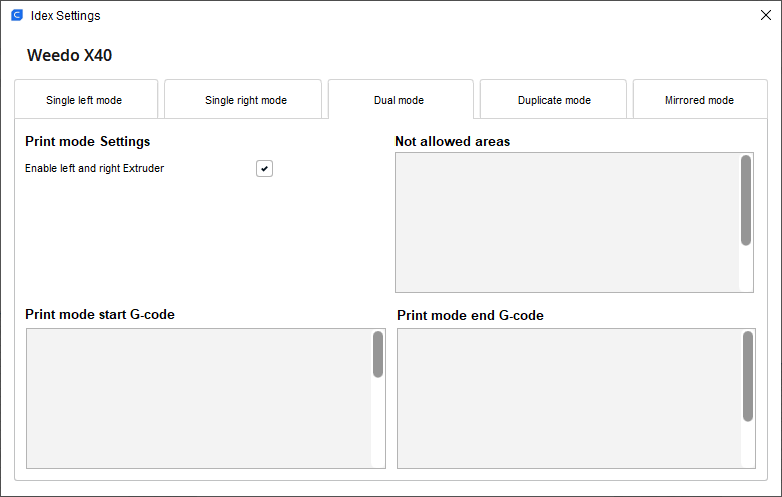Click scrollbar track below start G-code thumb
Screen dimensions: 782x497
tap(378, 422)
